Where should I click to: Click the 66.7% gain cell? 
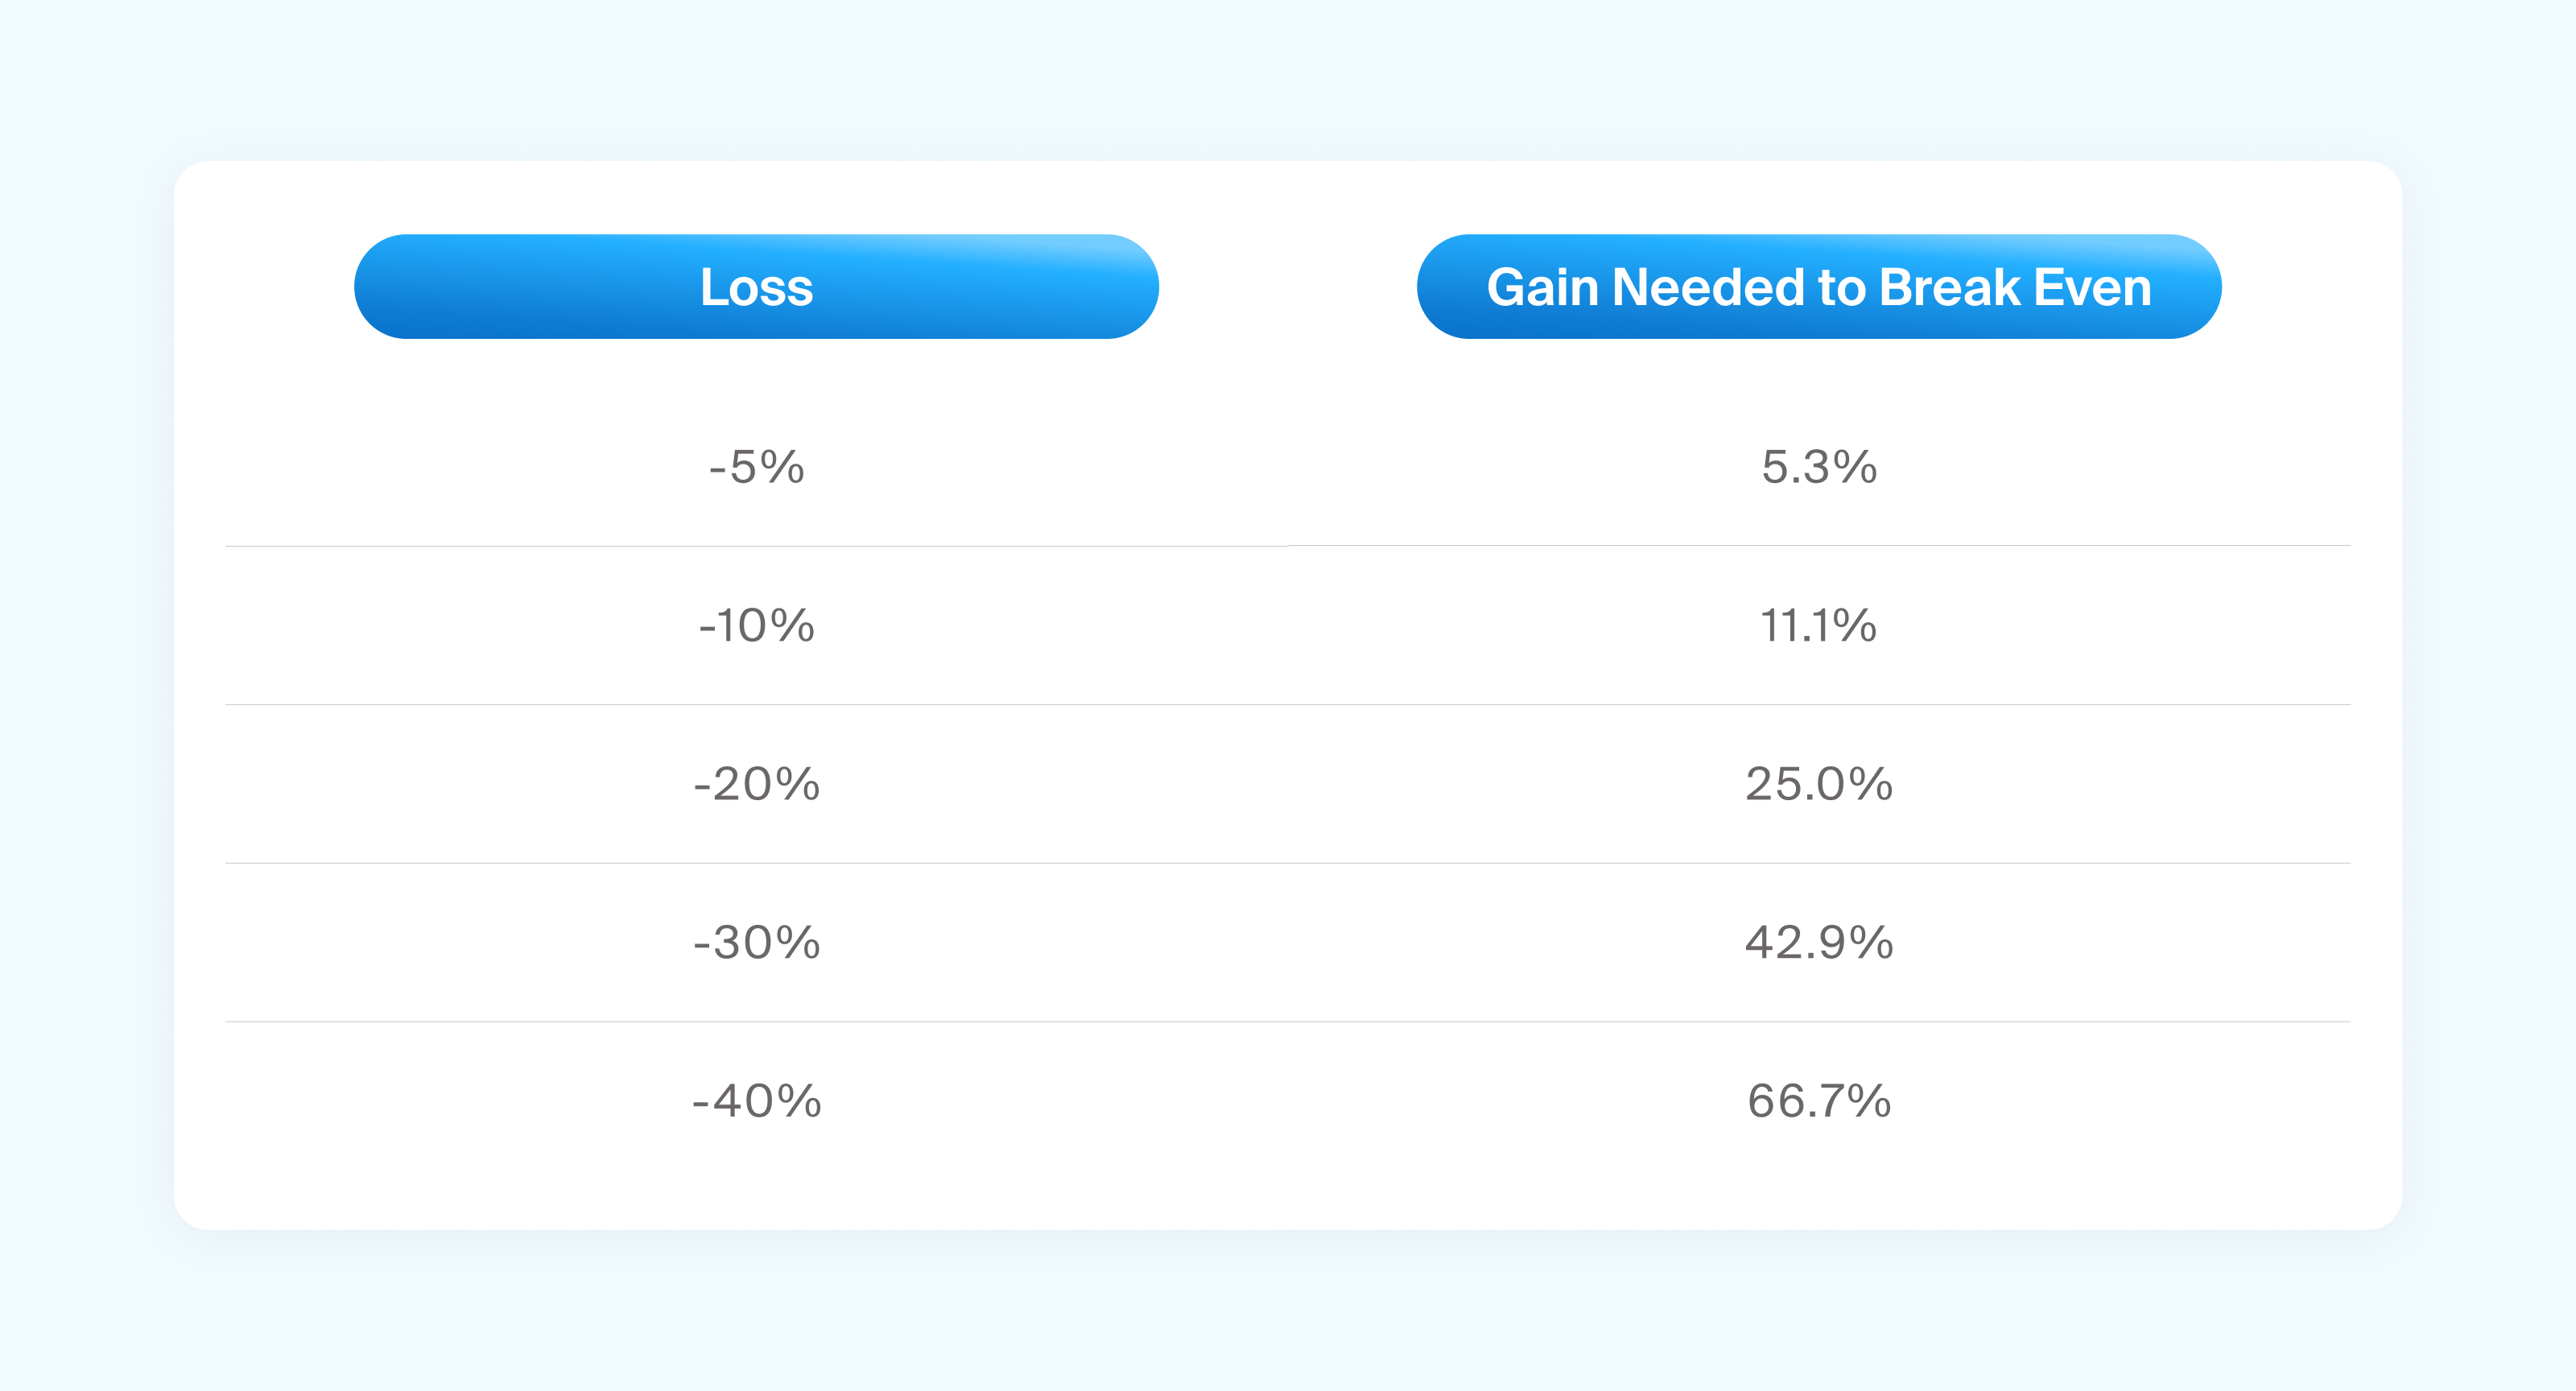tap(1819, 1101)
